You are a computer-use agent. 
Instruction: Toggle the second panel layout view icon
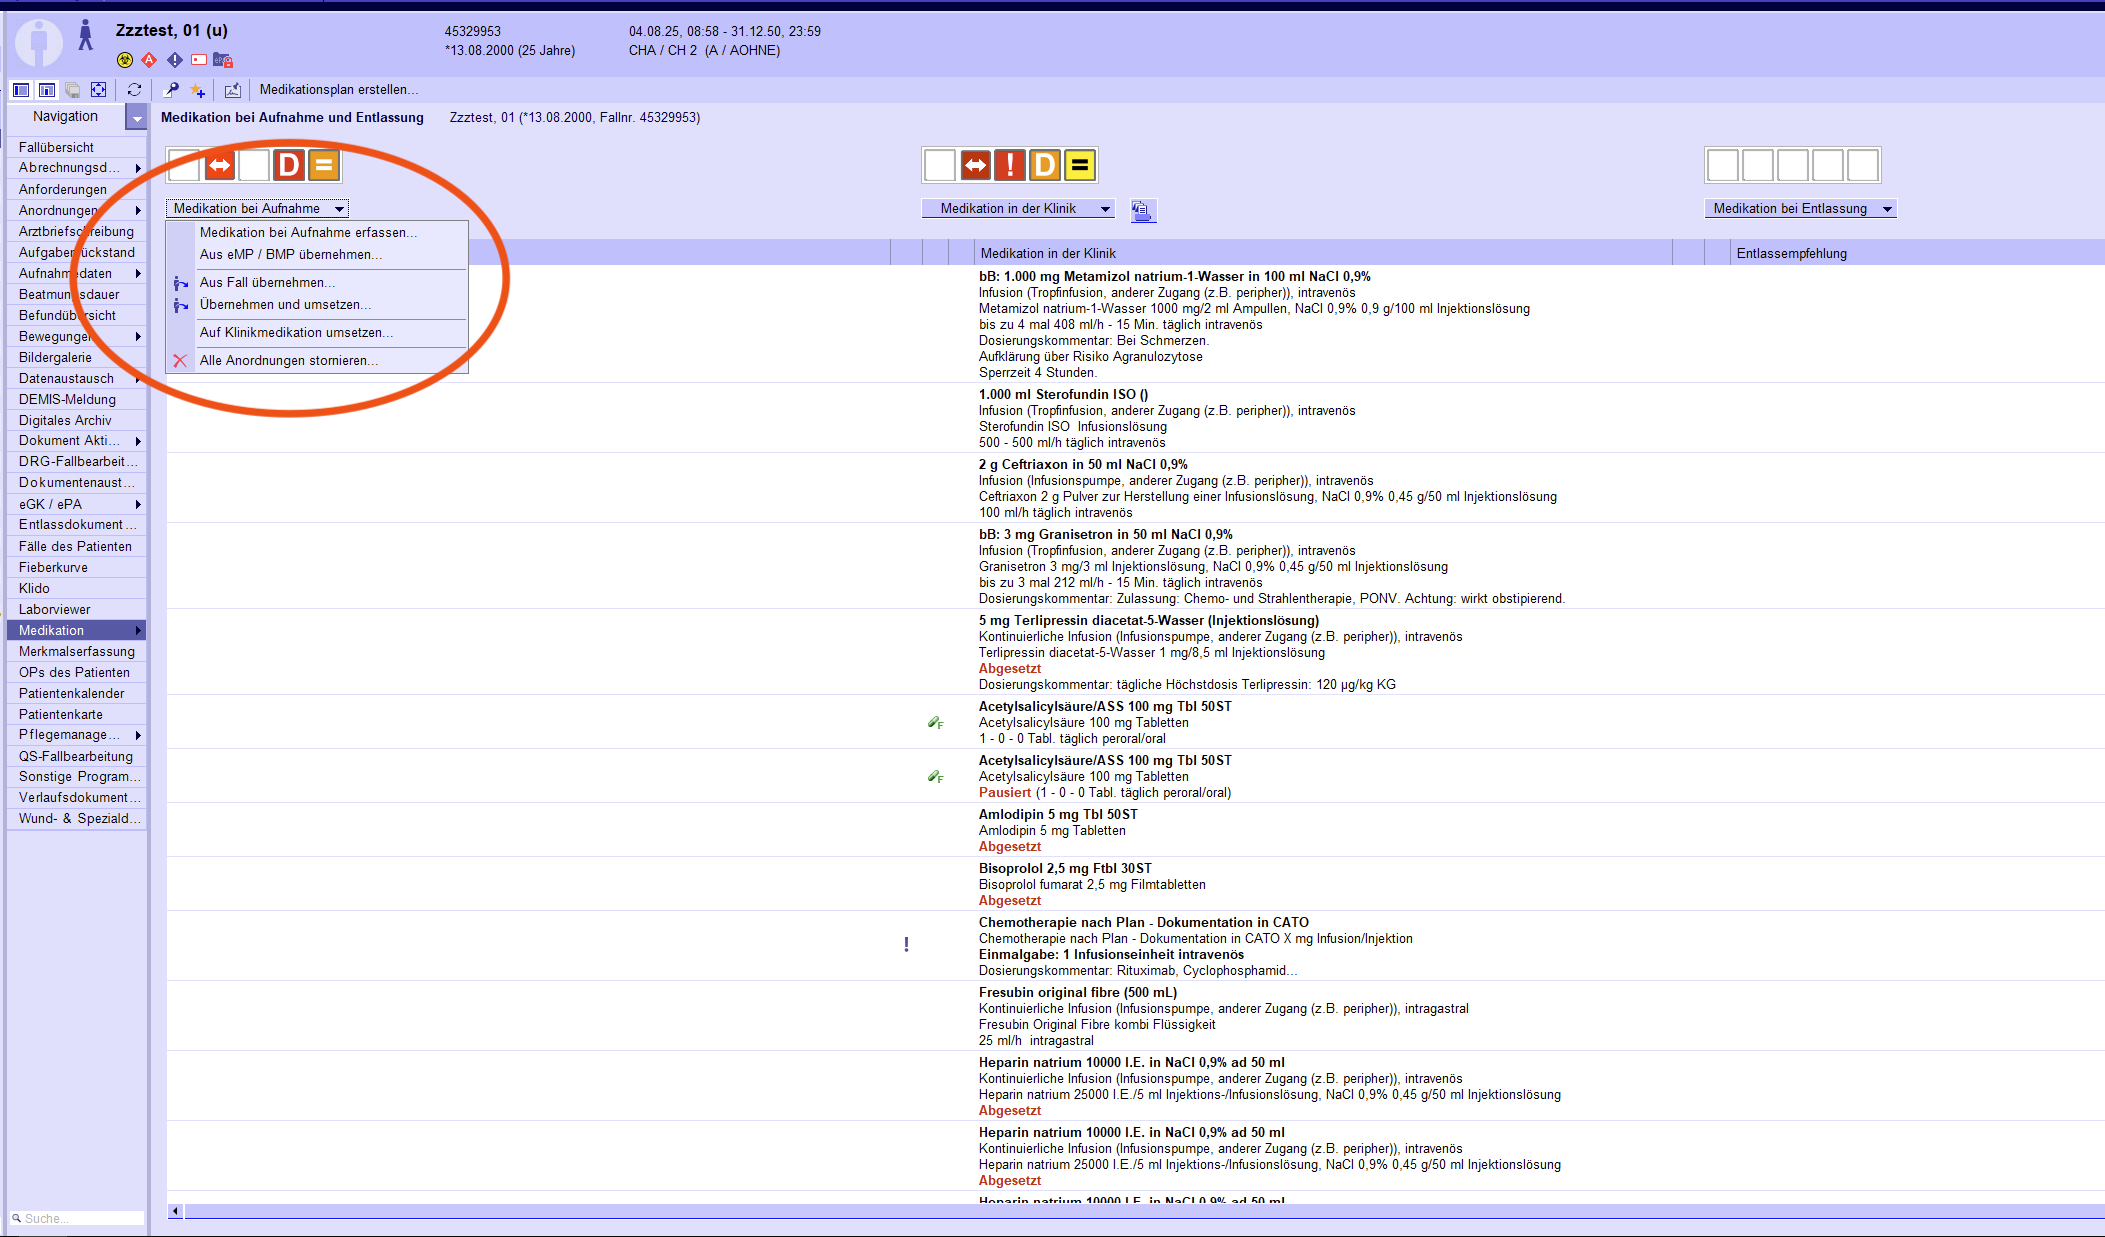(47, 90)
